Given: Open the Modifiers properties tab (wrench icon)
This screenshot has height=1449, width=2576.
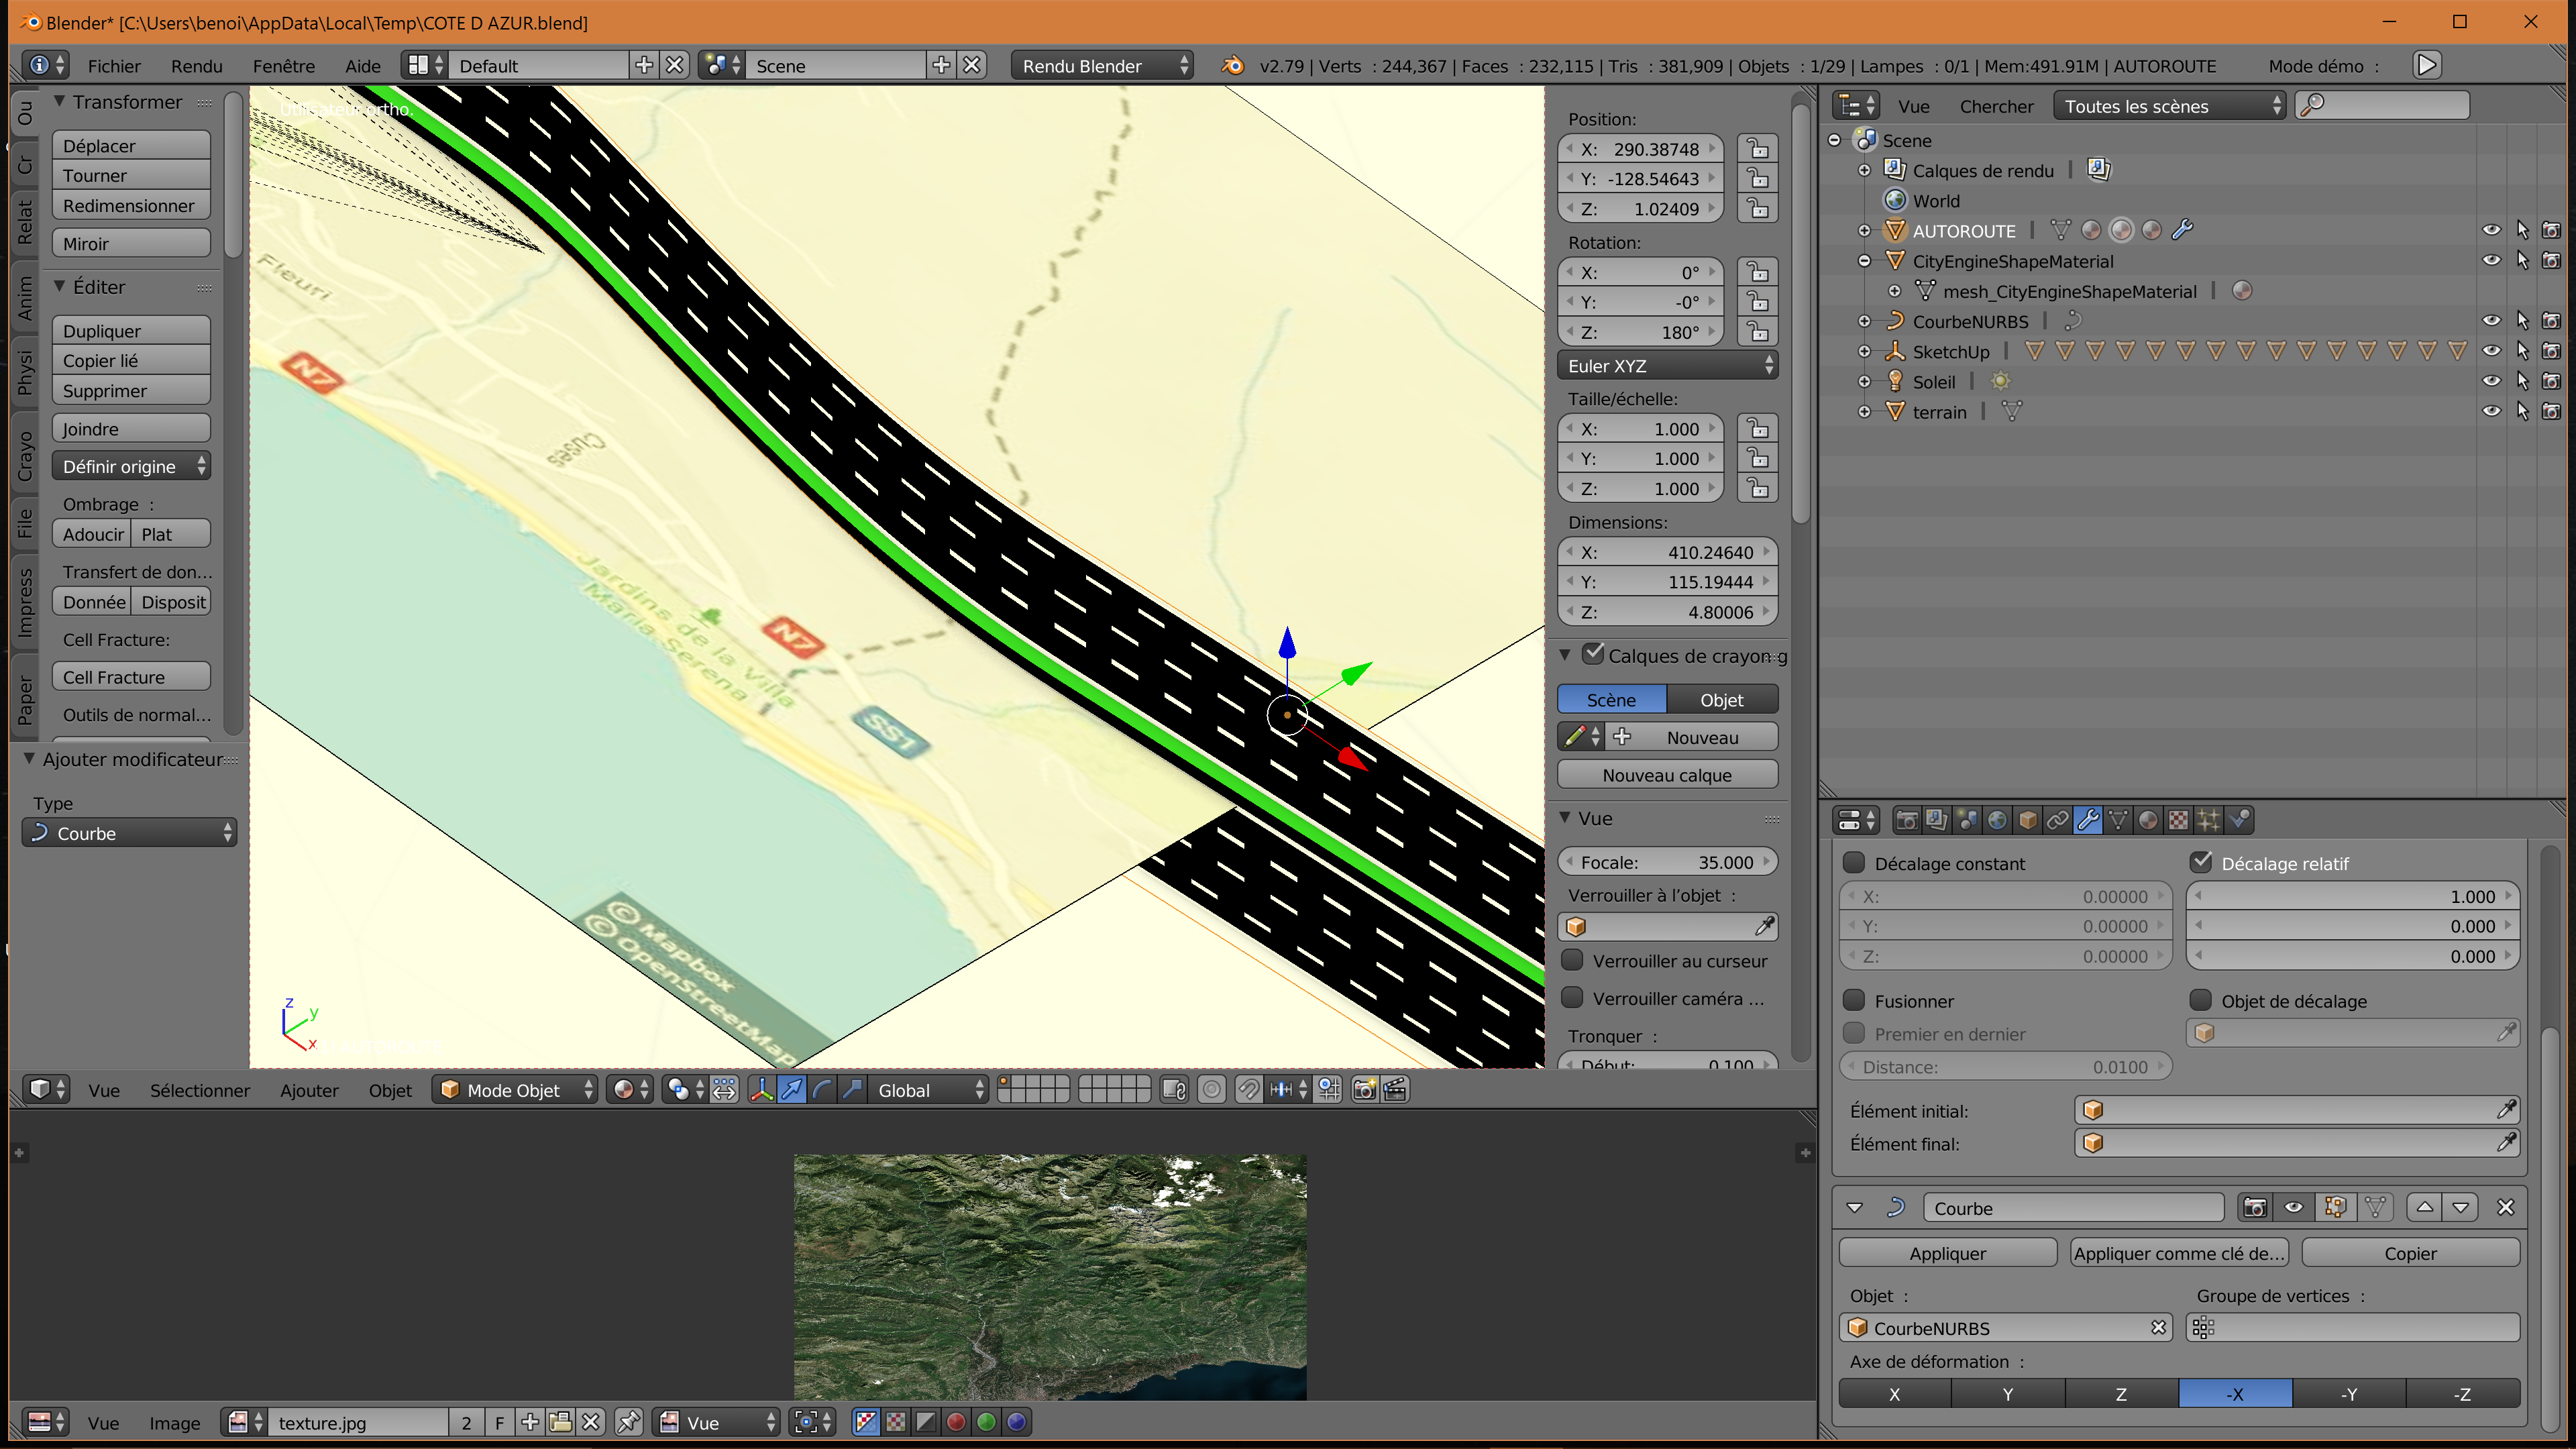Looking at the screenshot, I should click(x=2088, y=820).
